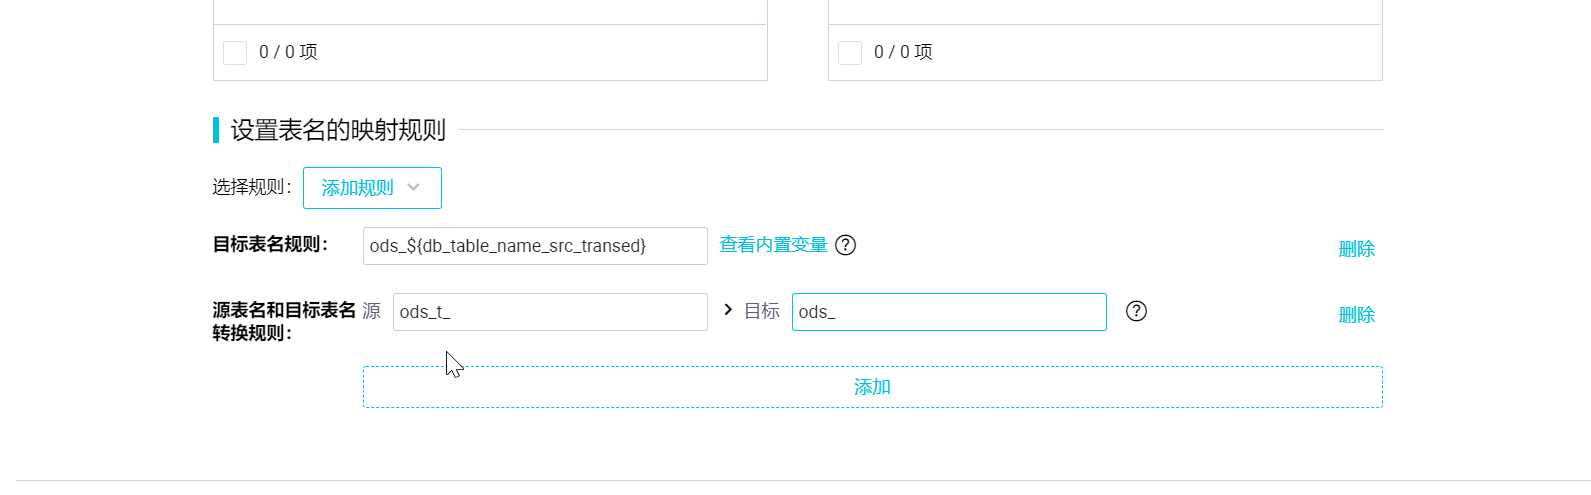1591x495 pixels.
Task: Click the left list's 0 / 0 项 counter
Action: click(x=288, y=52)
